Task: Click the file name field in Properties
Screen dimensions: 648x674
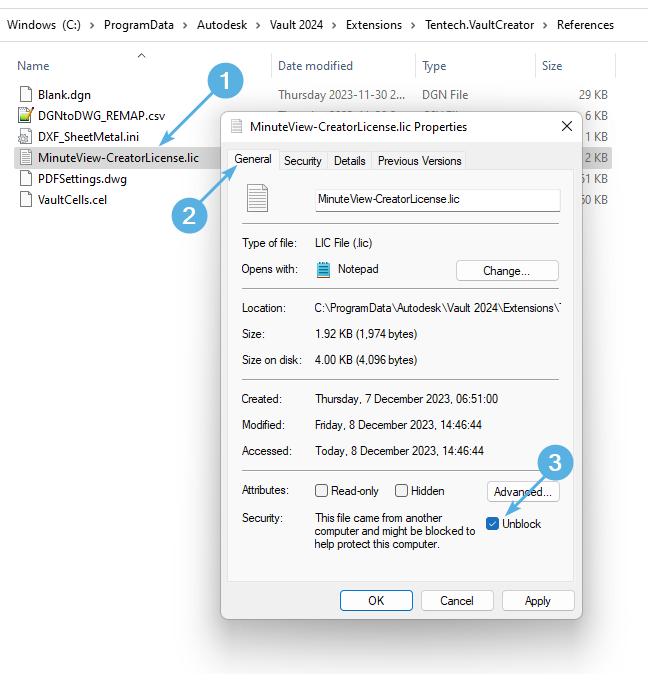Action: click(437, 200)
